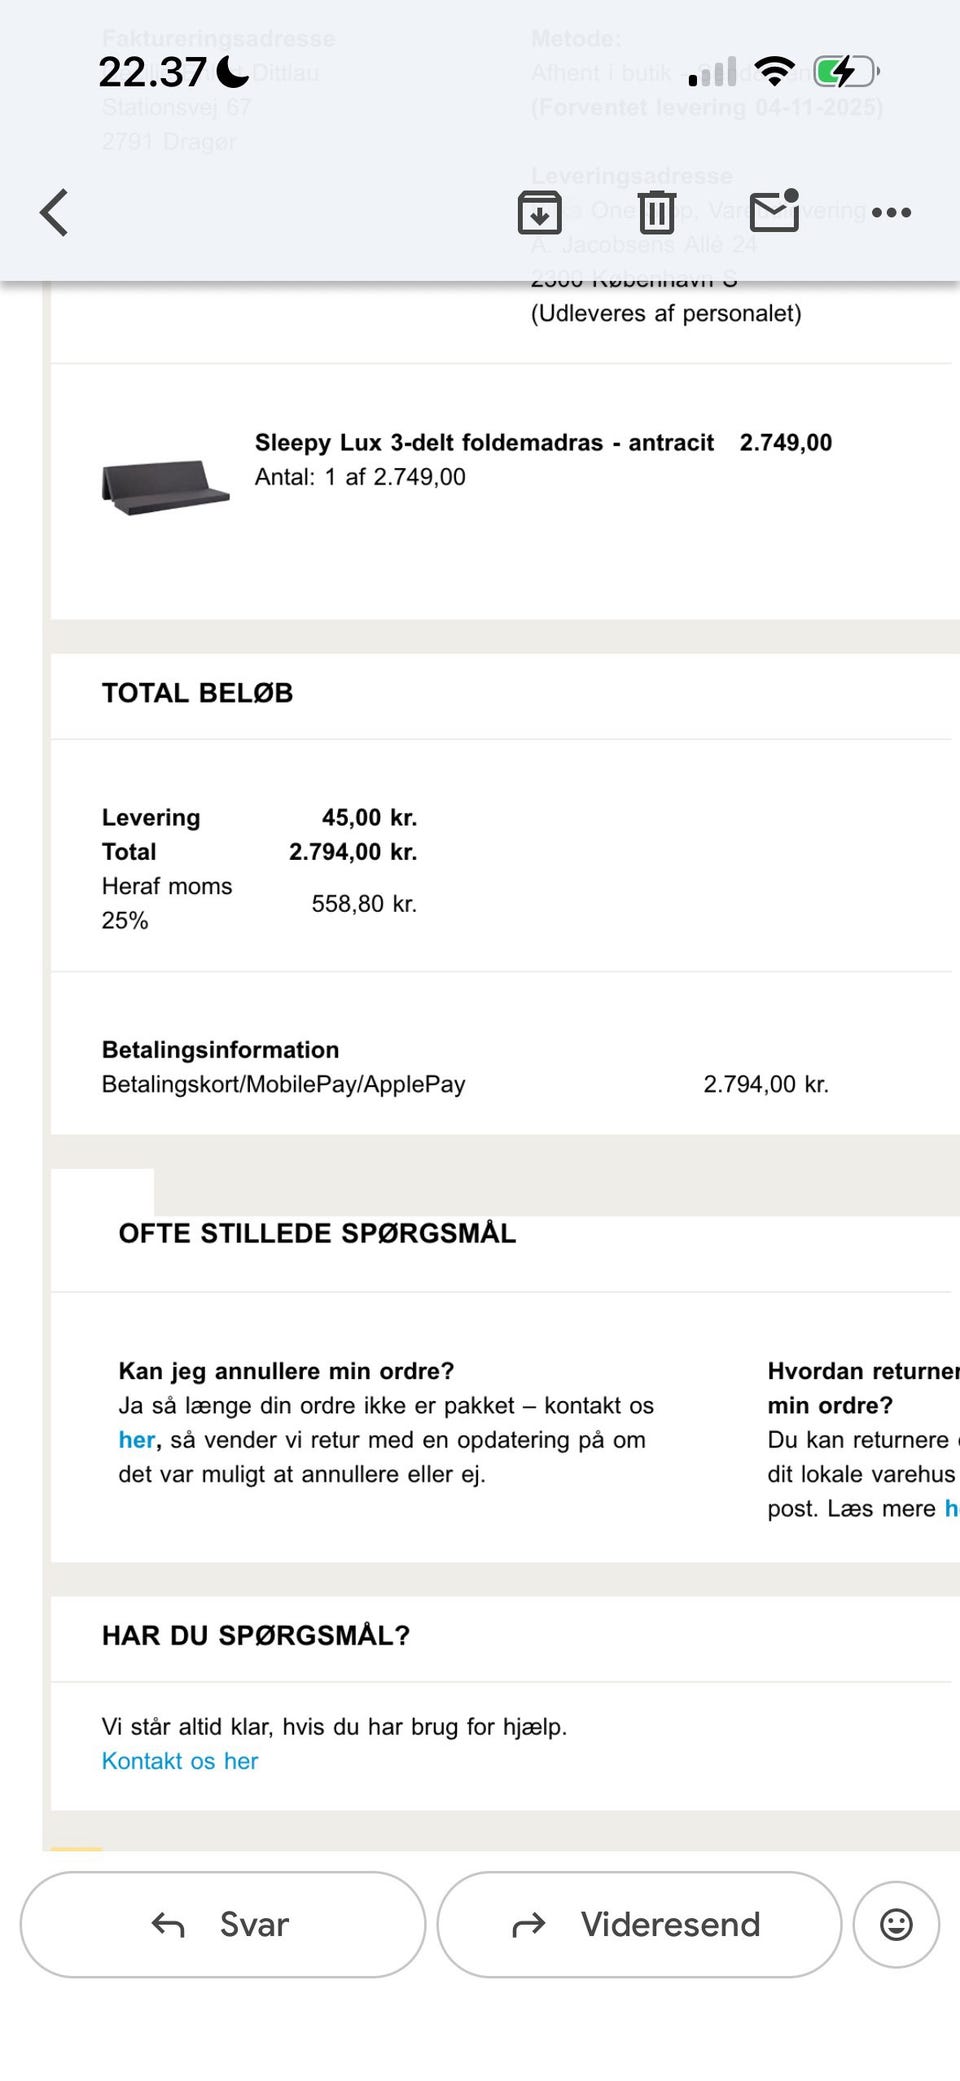Select the Sleepy Lux 3-delt foldemadras product title

tap(484, 442)
